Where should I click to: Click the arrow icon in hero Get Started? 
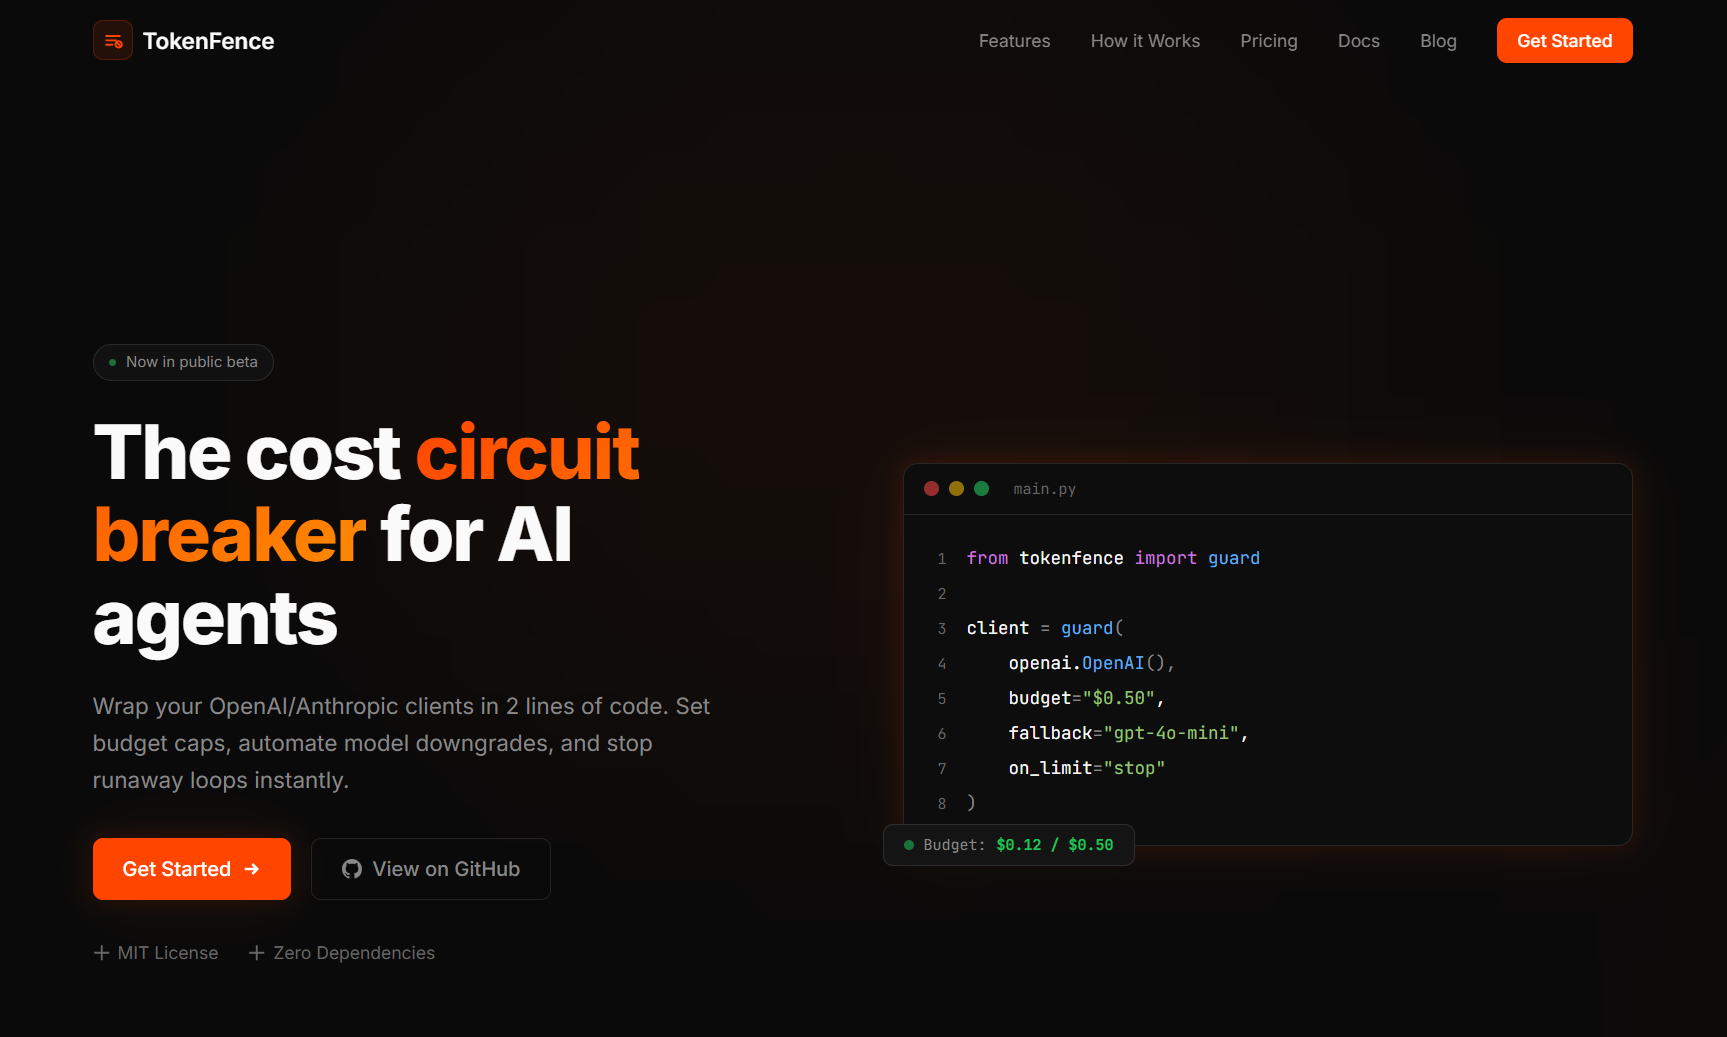252,869
